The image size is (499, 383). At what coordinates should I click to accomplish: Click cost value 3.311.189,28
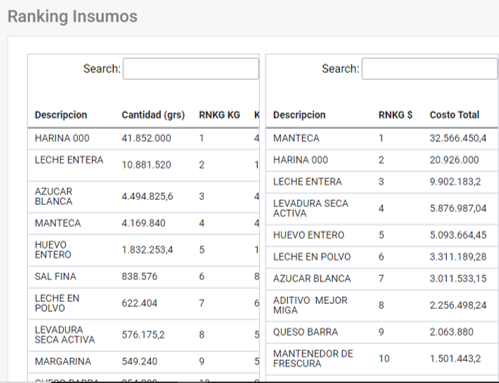click(458, 257)
